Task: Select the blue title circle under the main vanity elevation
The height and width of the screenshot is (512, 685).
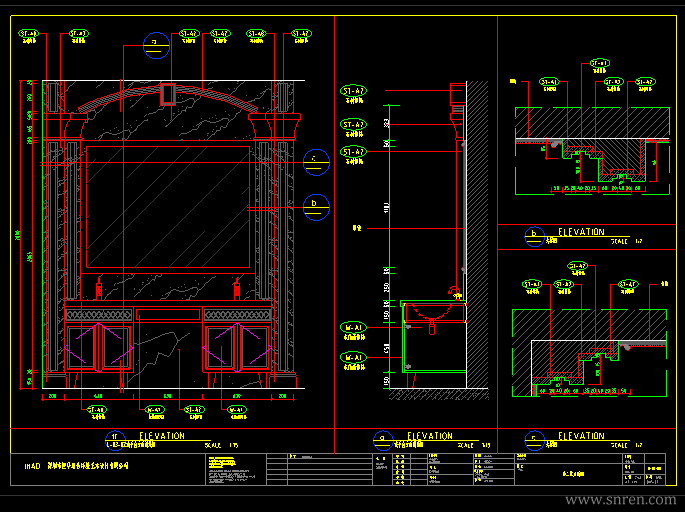Action: (115, 440)
